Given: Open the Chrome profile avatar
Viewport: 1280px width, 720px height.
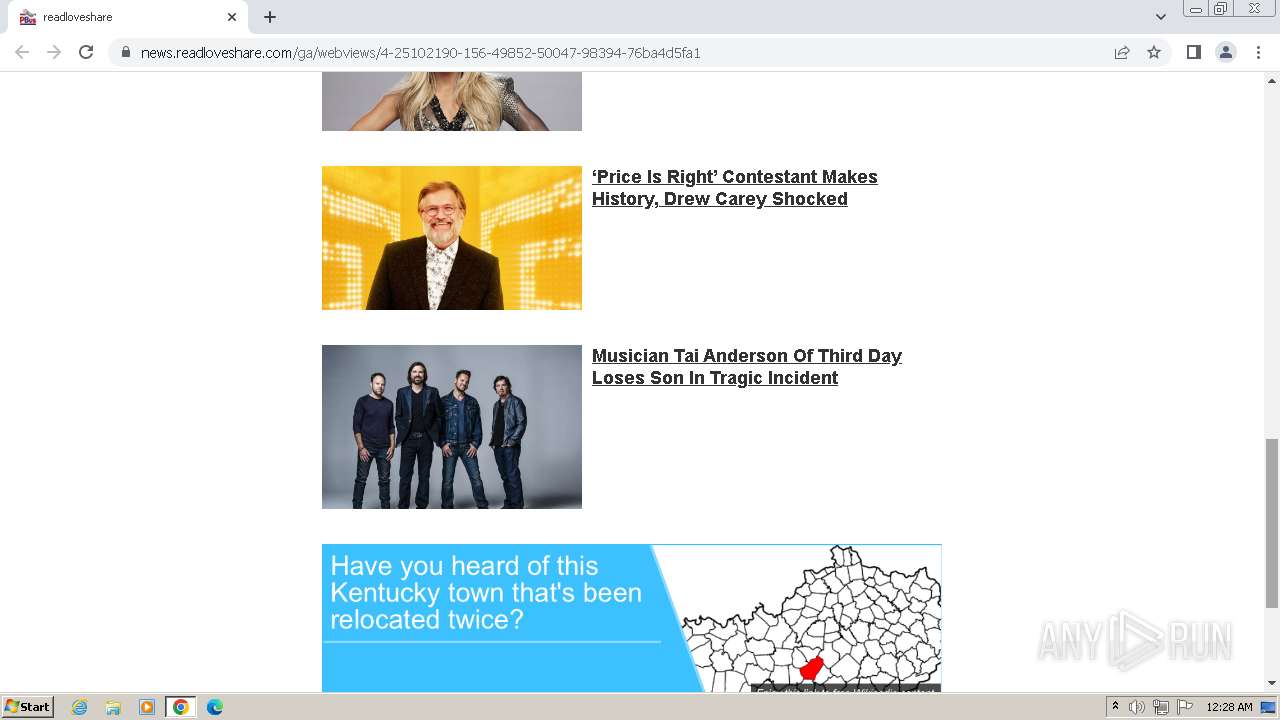Looking at the screenshot, I should point(1226,52).
